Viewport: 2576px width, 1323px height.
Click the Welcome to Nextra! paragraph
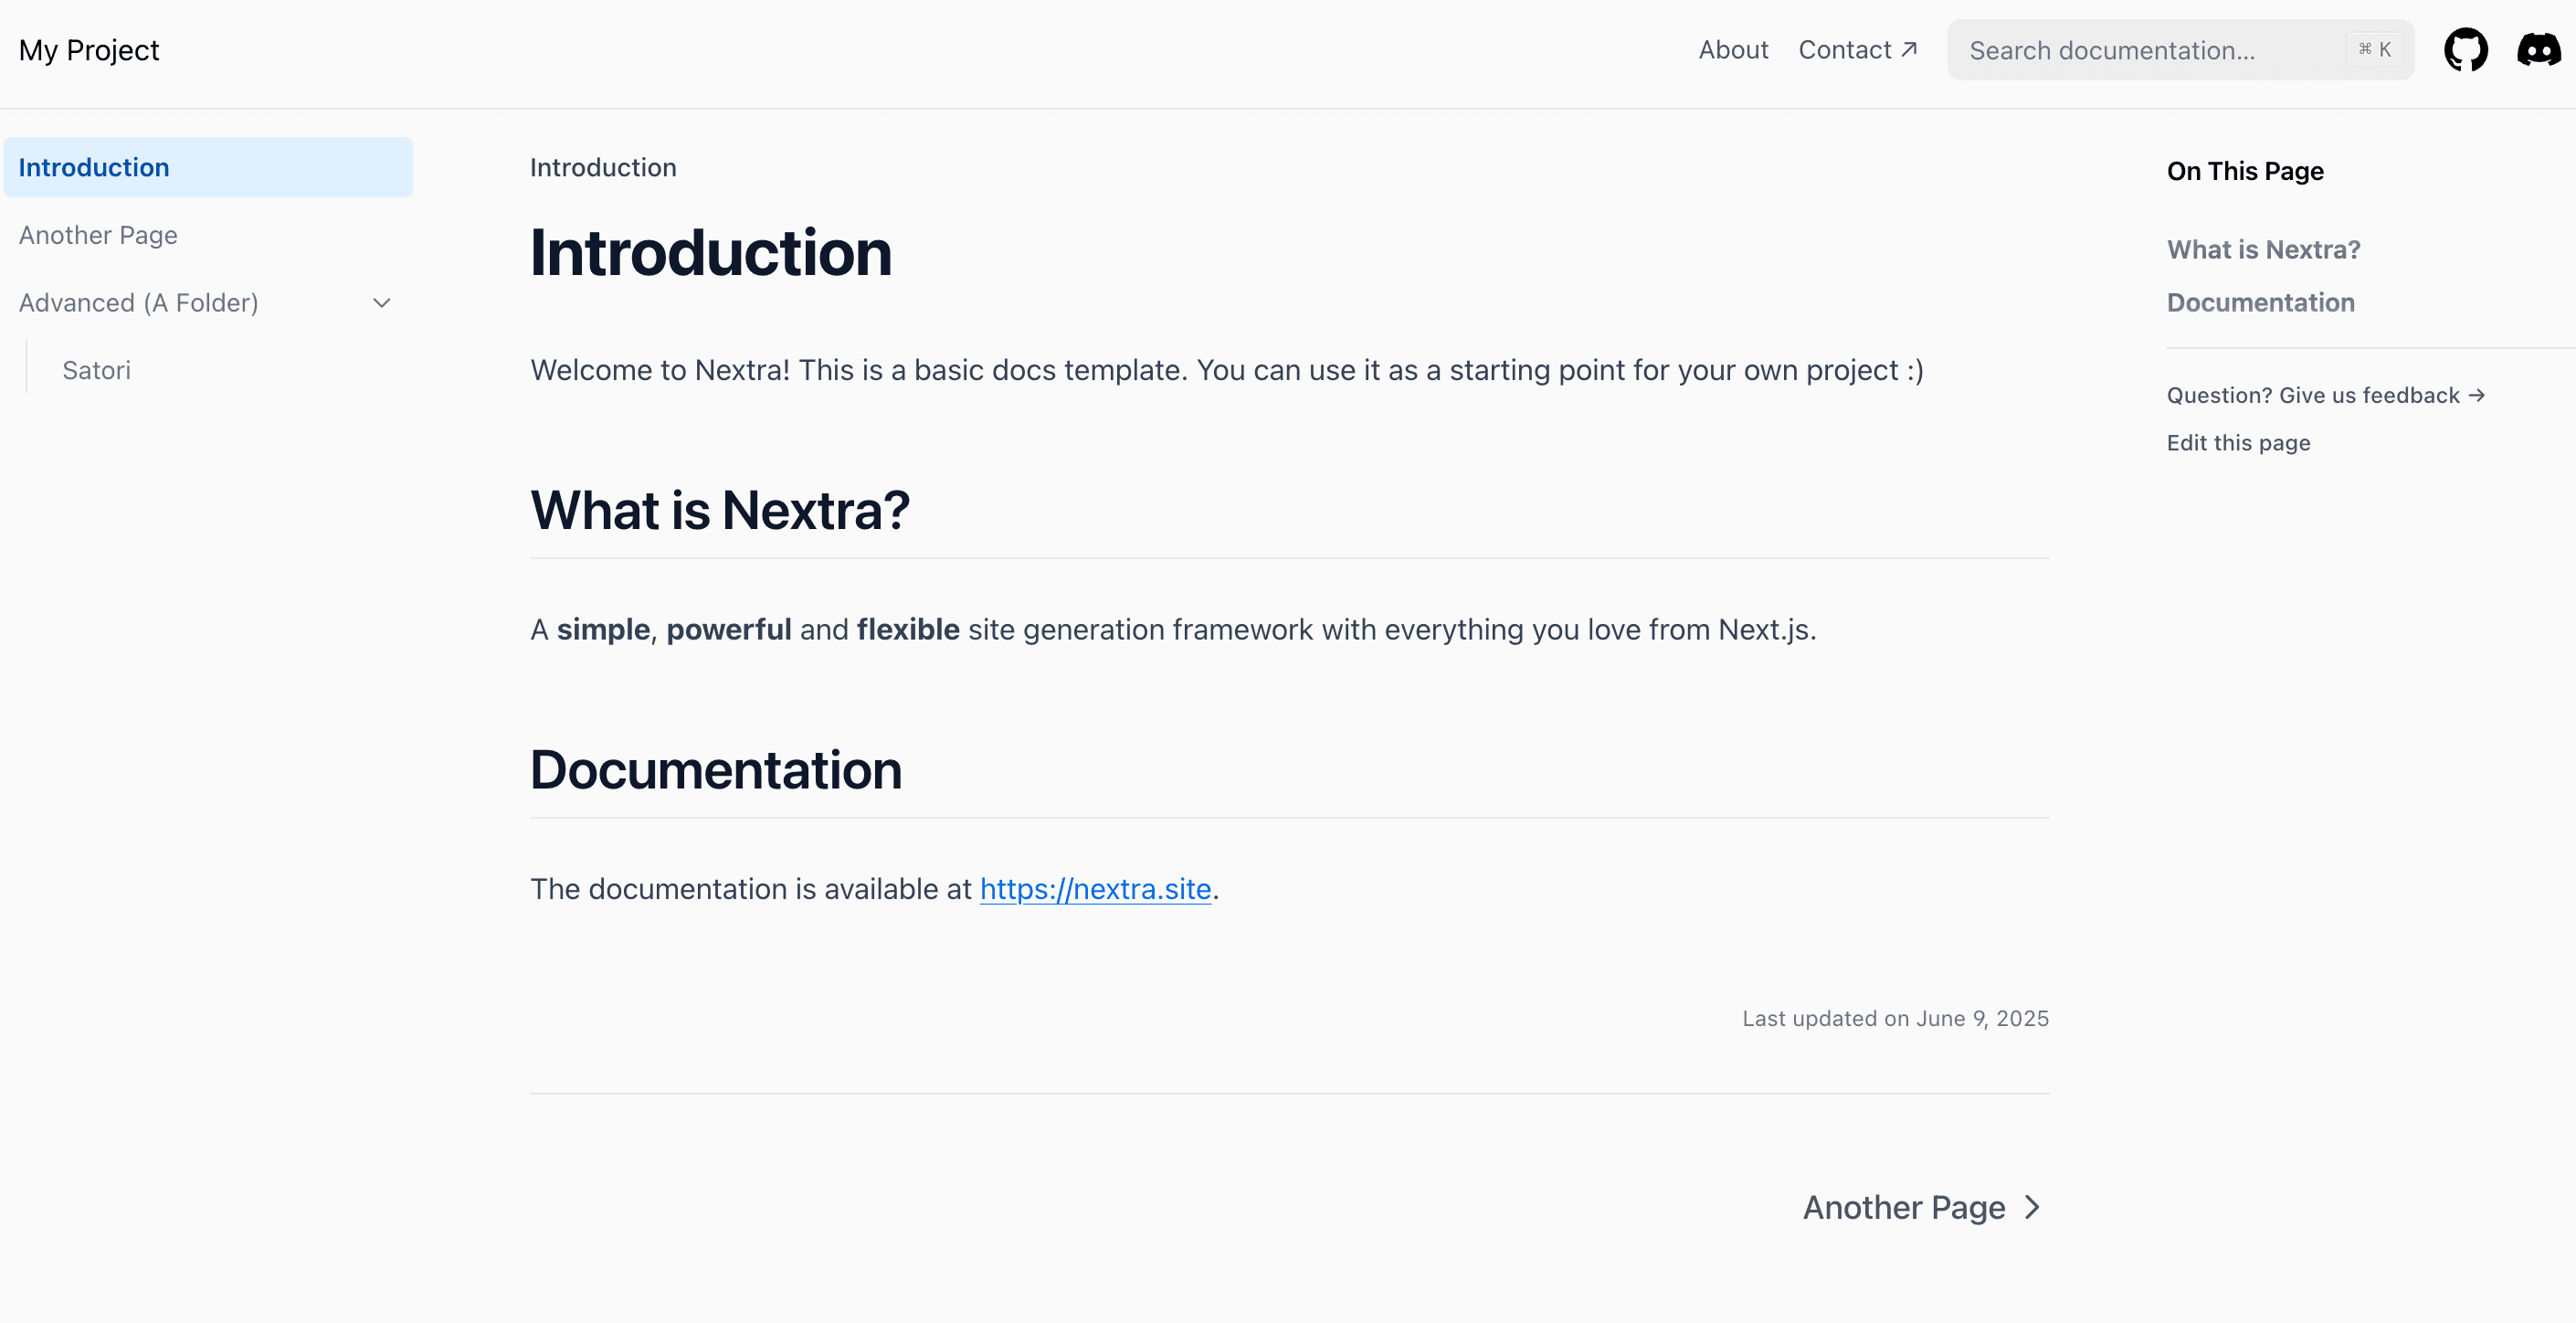[1227, 370]
